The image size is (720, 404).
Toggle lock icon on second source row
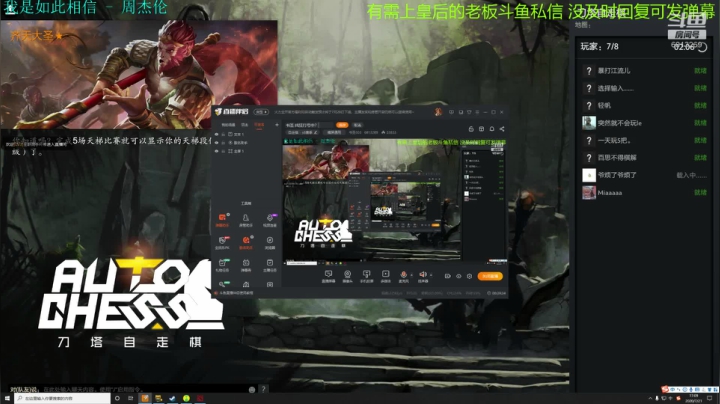tap(223, 143)
